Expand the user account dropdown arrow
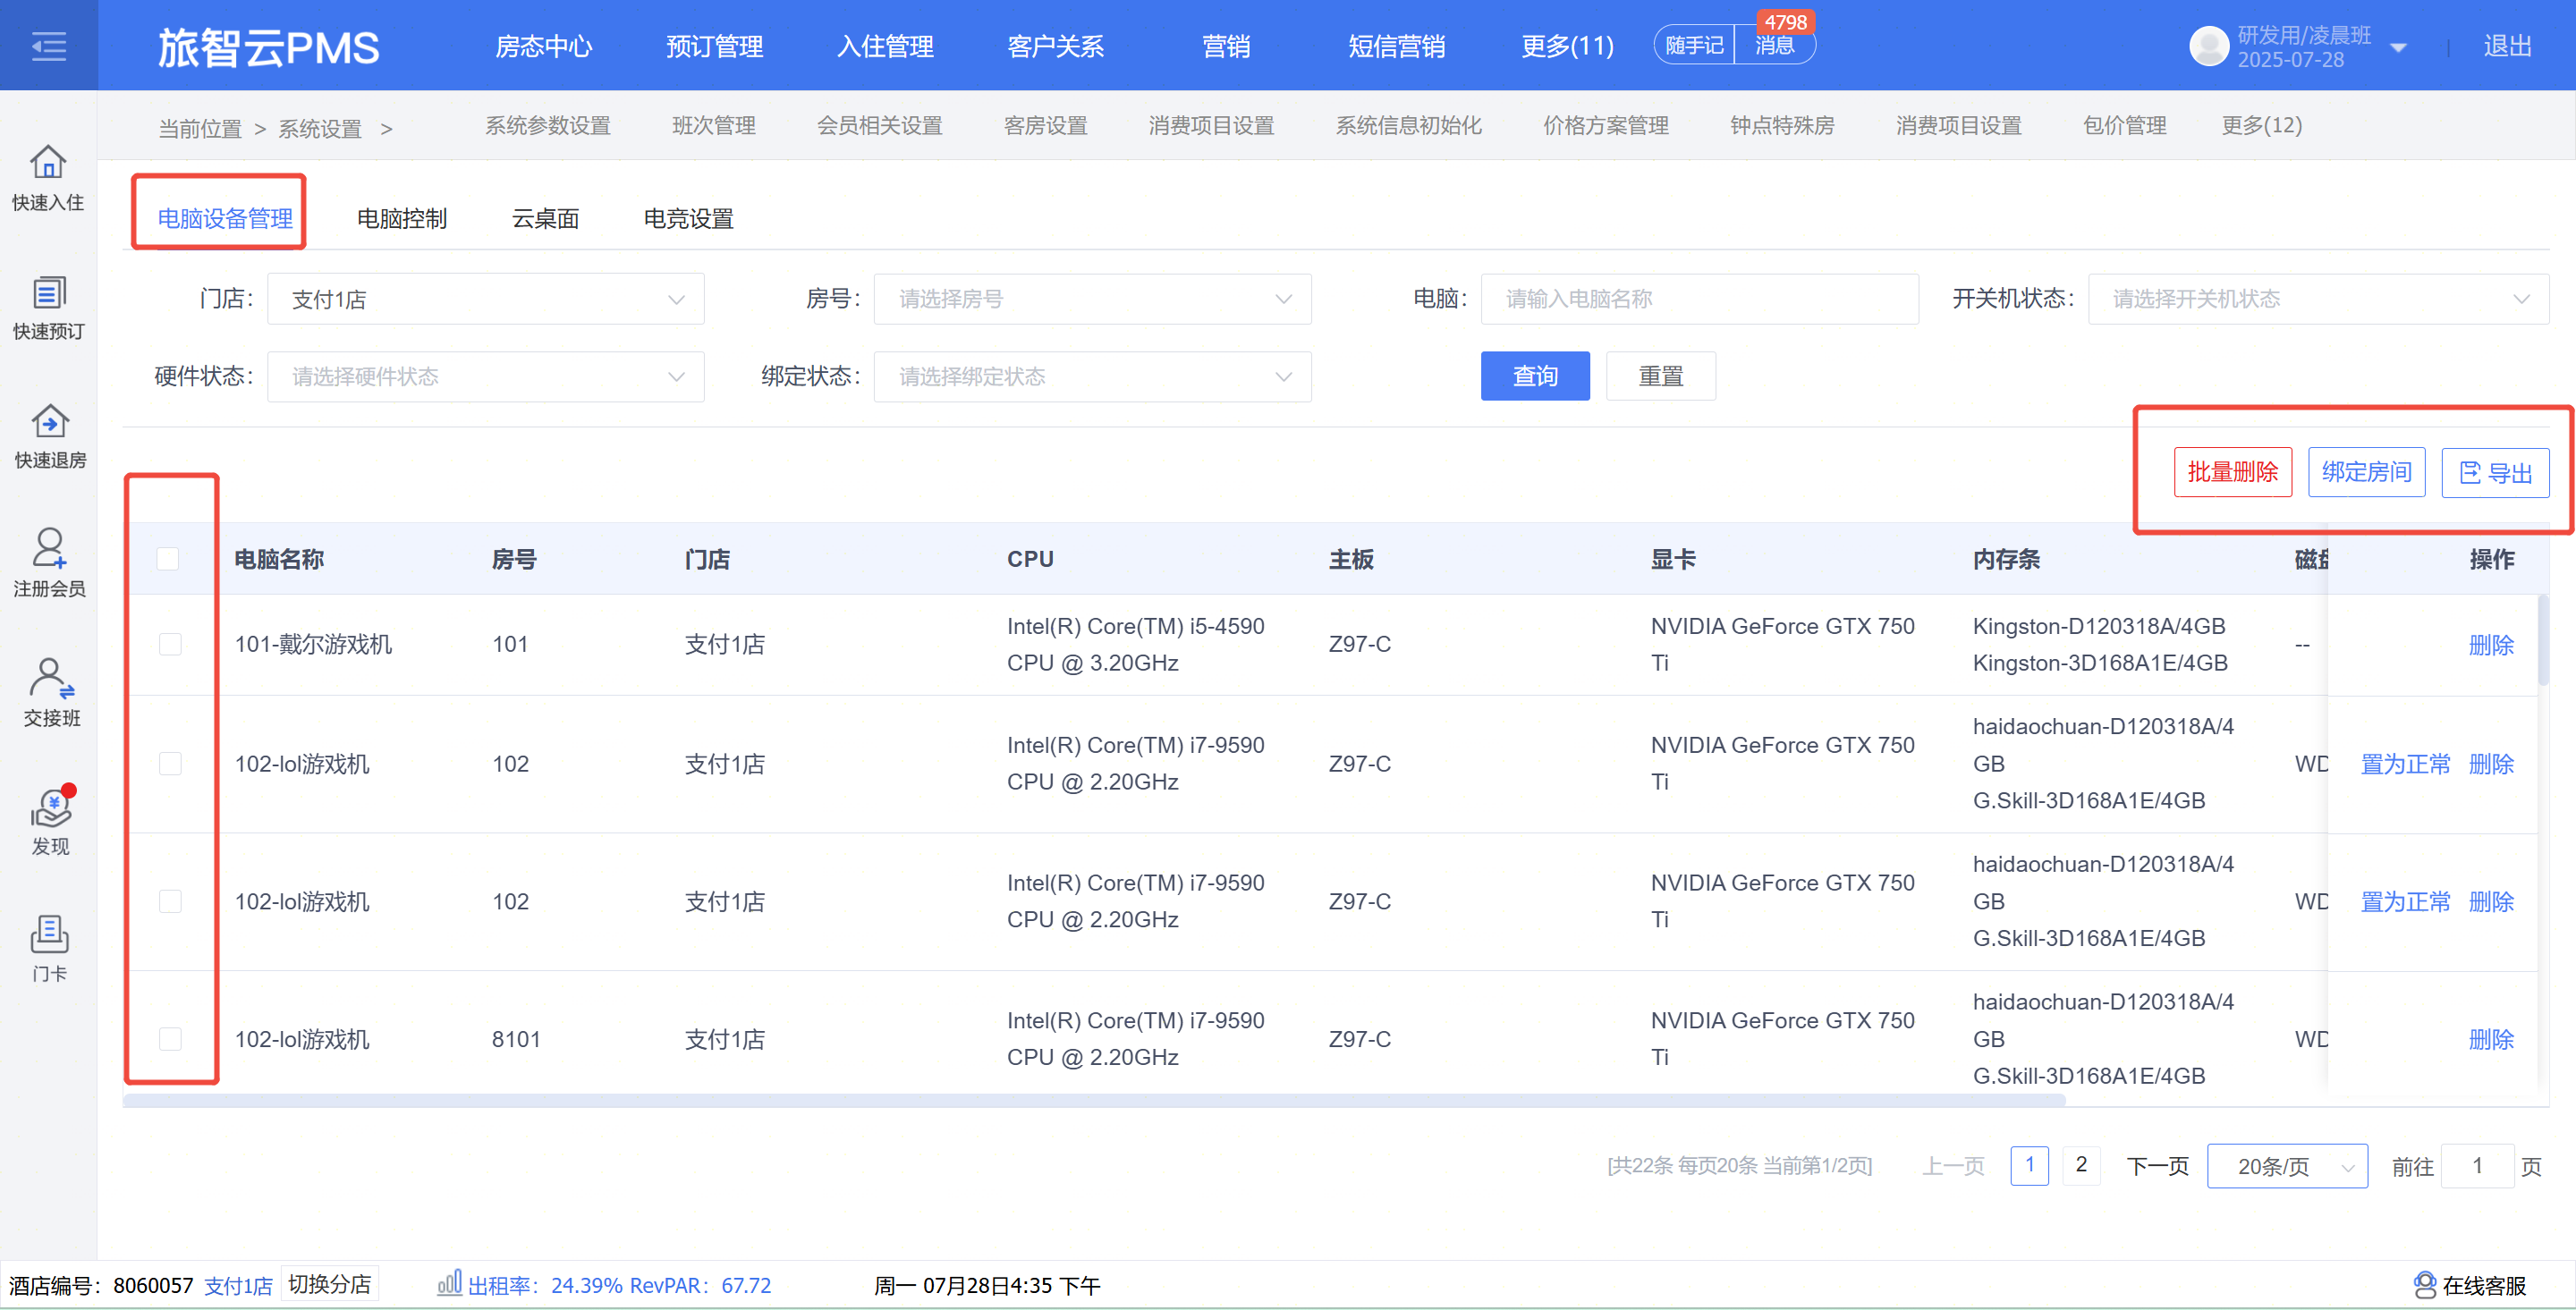 pyautogui.click(x=2398, y=47)
